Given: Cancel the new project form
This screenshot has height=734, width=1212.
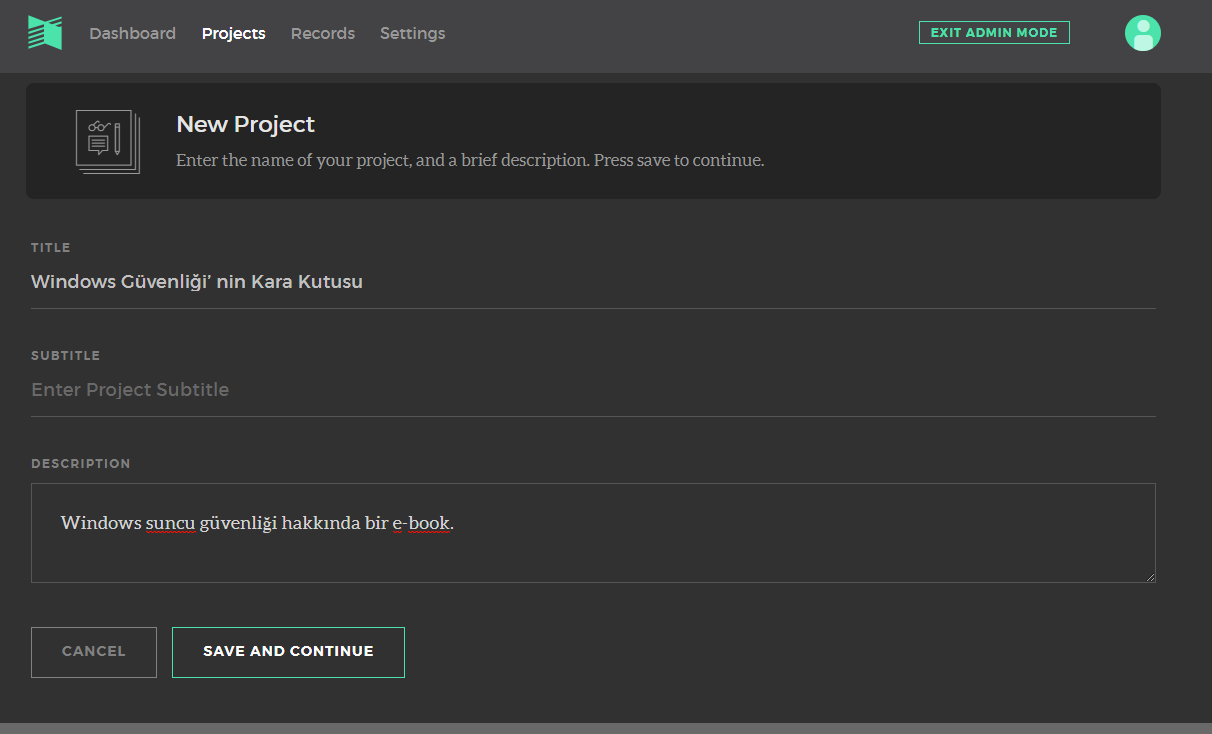Looking at the screenshot, I should pyautogui.click(x=94, y=652).
